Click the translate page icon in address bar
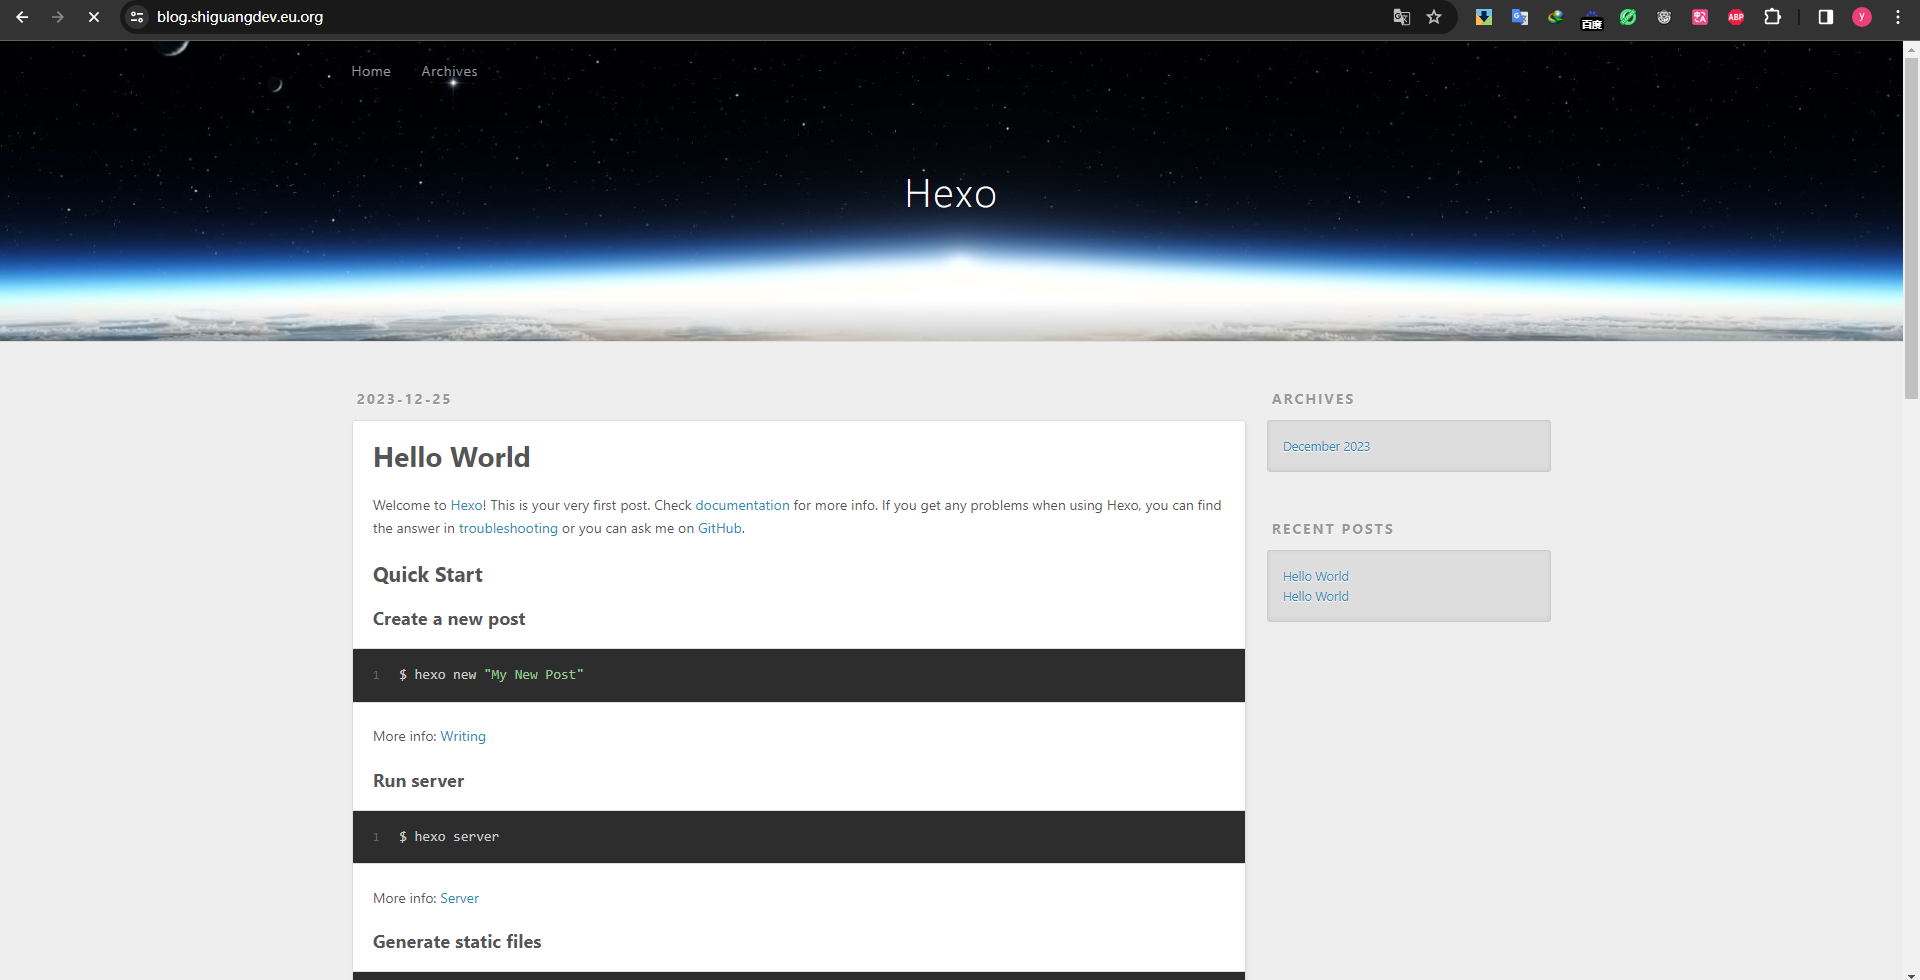 tap(1402, 17)
